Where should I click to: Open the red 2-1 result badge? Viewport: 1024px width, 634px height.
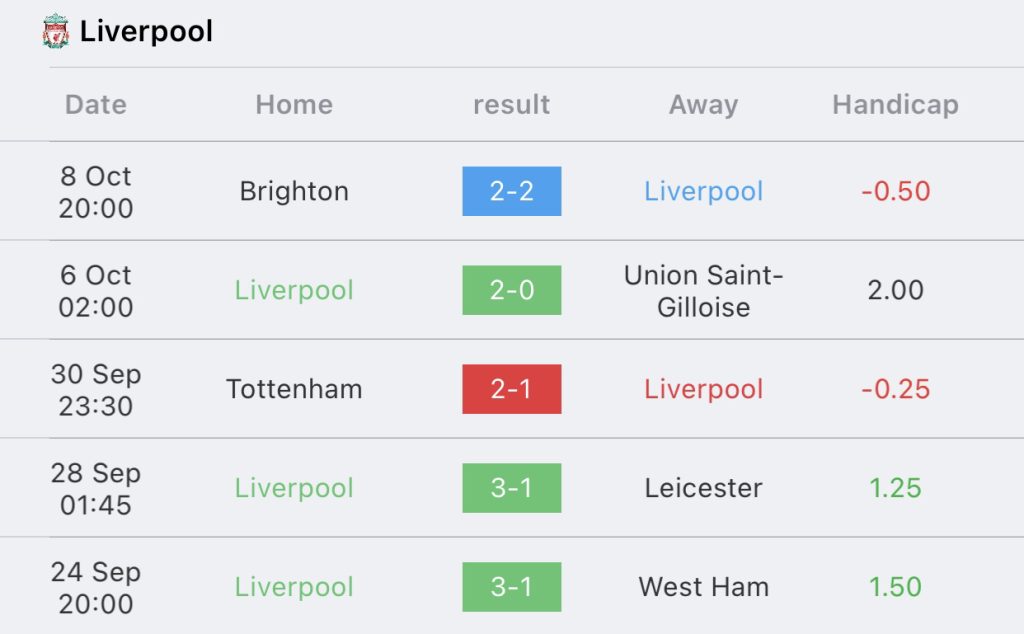coord(512,389)
